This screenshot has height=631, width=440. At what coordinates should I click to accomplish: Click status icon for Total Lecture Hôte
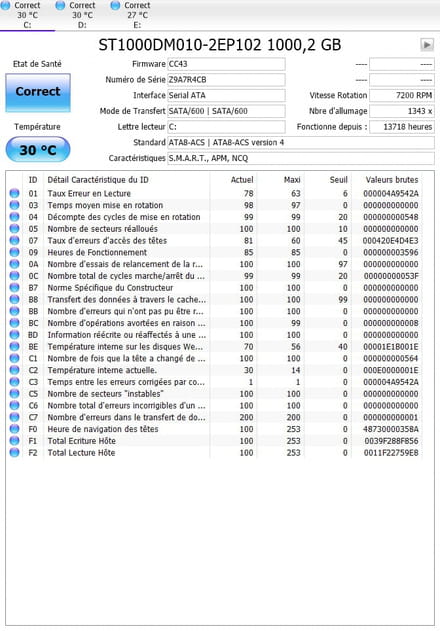(x=14, y=453)
